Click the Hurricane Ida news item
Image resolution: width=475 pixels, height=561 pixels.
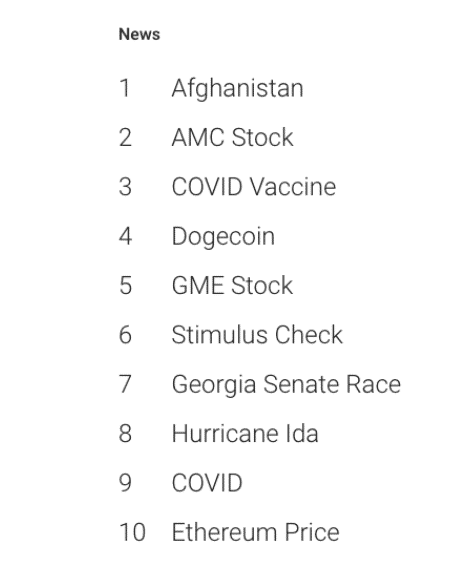(245, 434)
